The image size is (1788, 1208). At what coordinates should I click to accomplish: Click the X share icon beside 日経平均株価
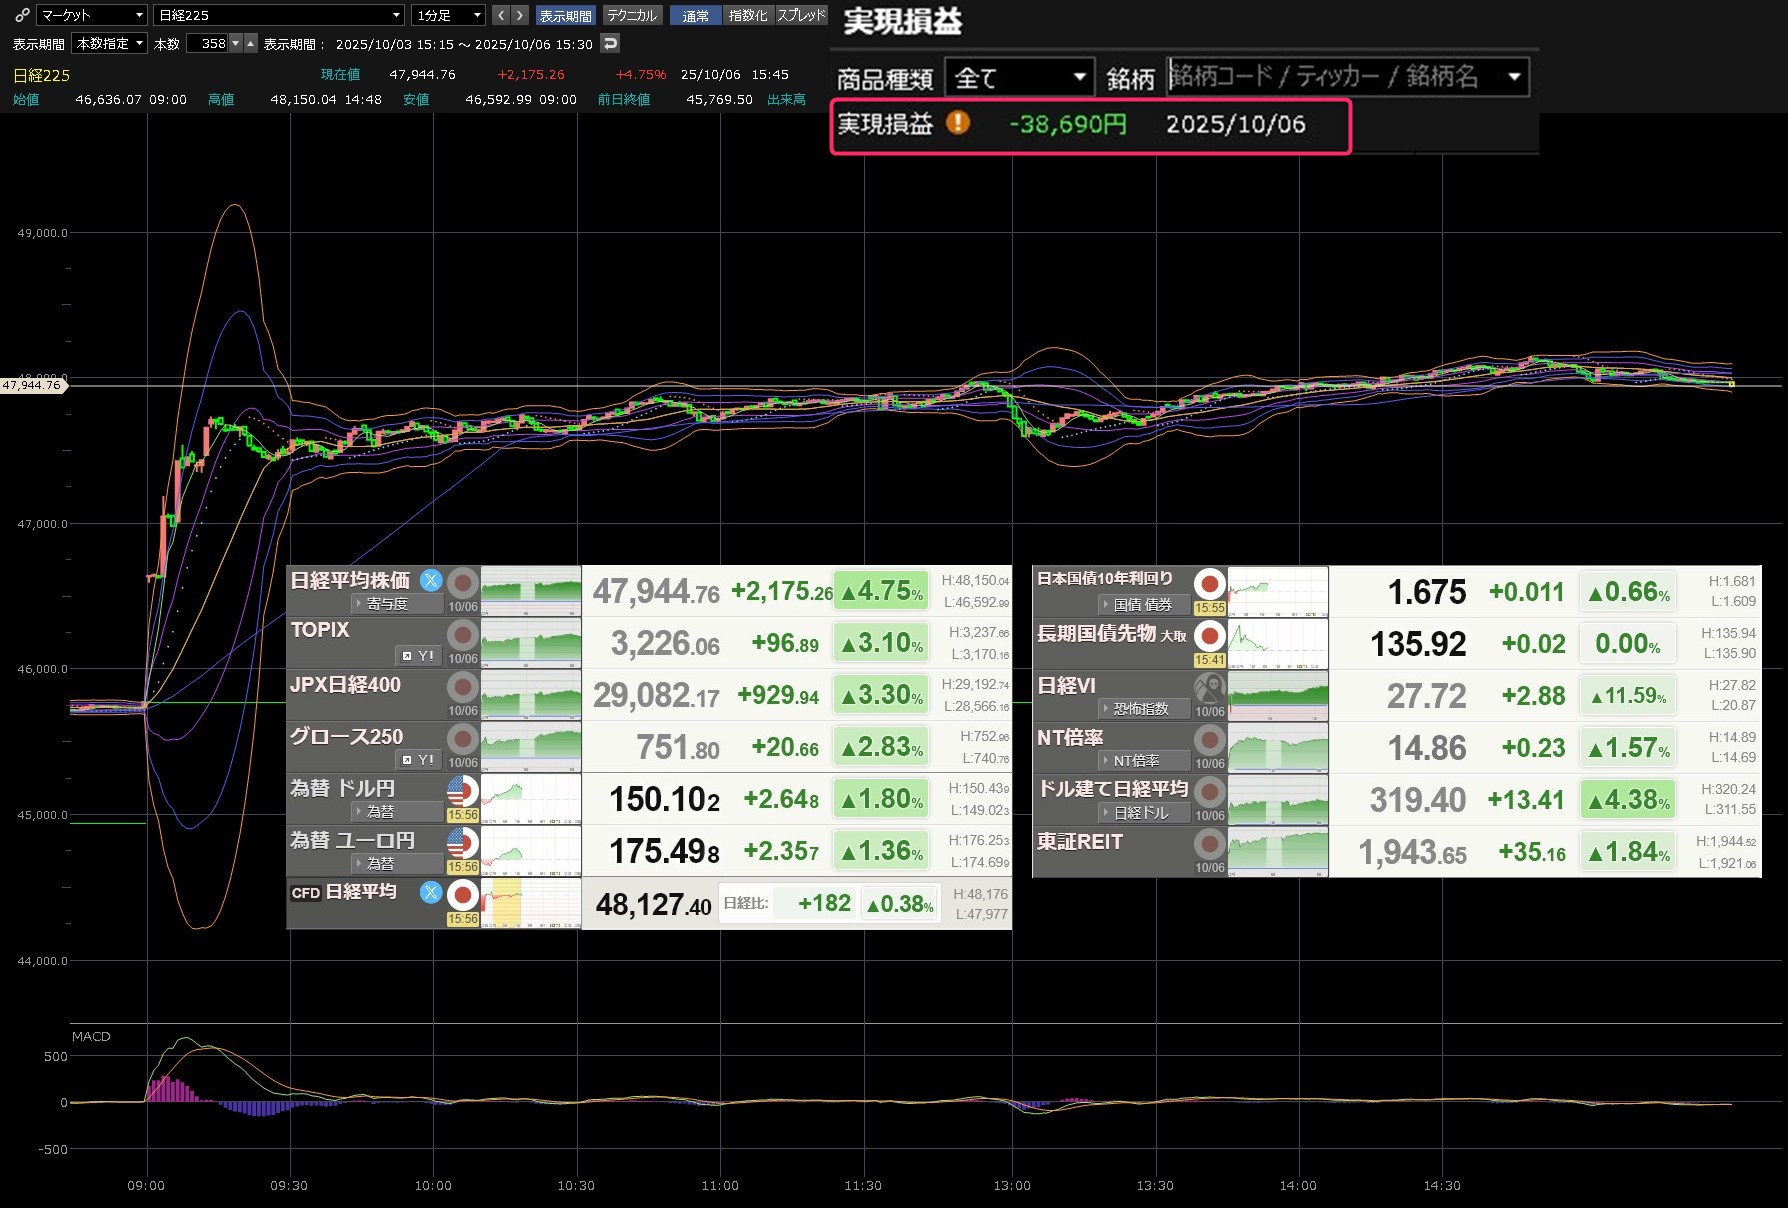pos(431,580)
